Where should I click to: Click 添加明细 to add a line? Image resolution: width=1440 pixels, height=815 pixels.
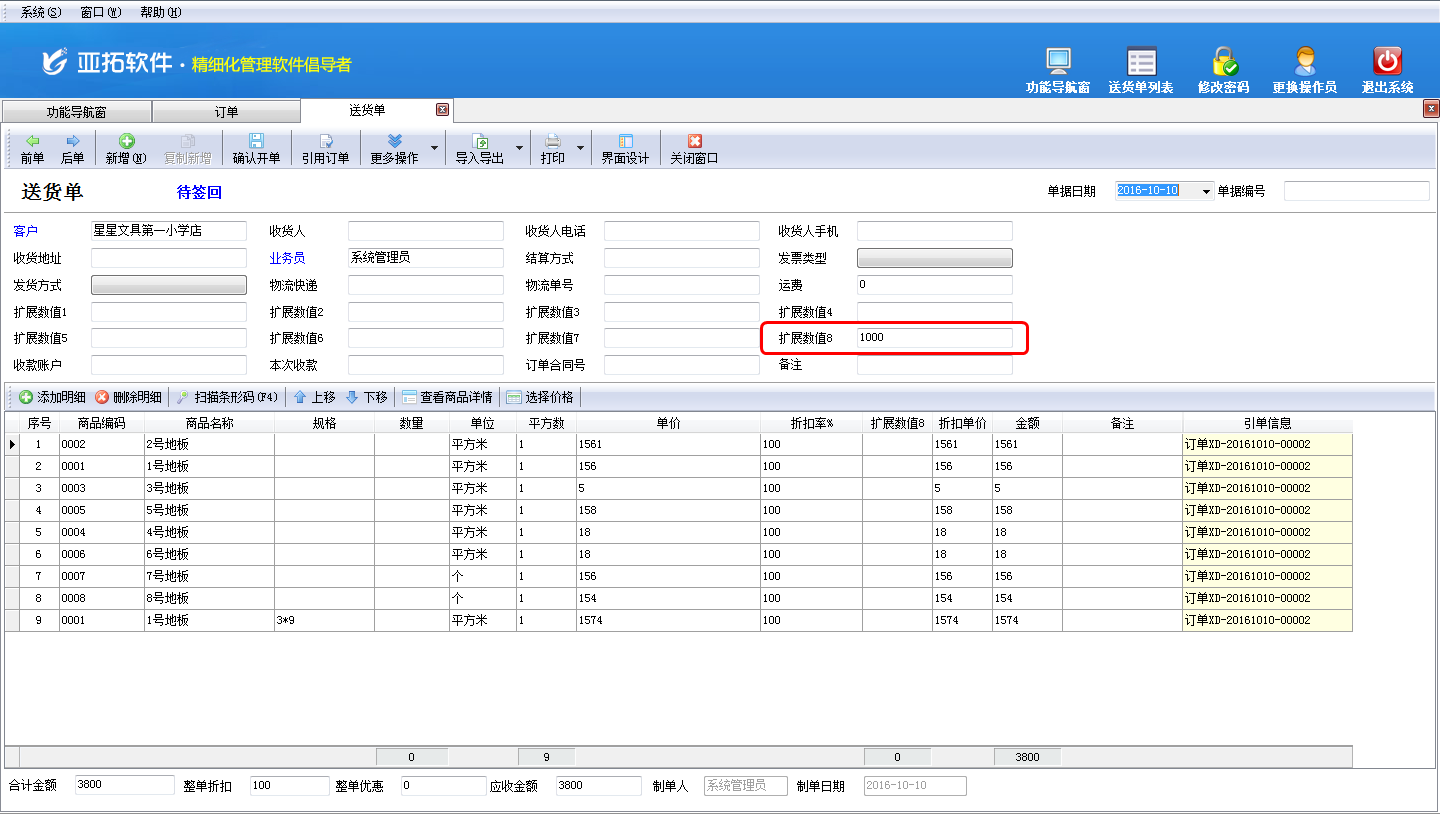click(53, 397)
